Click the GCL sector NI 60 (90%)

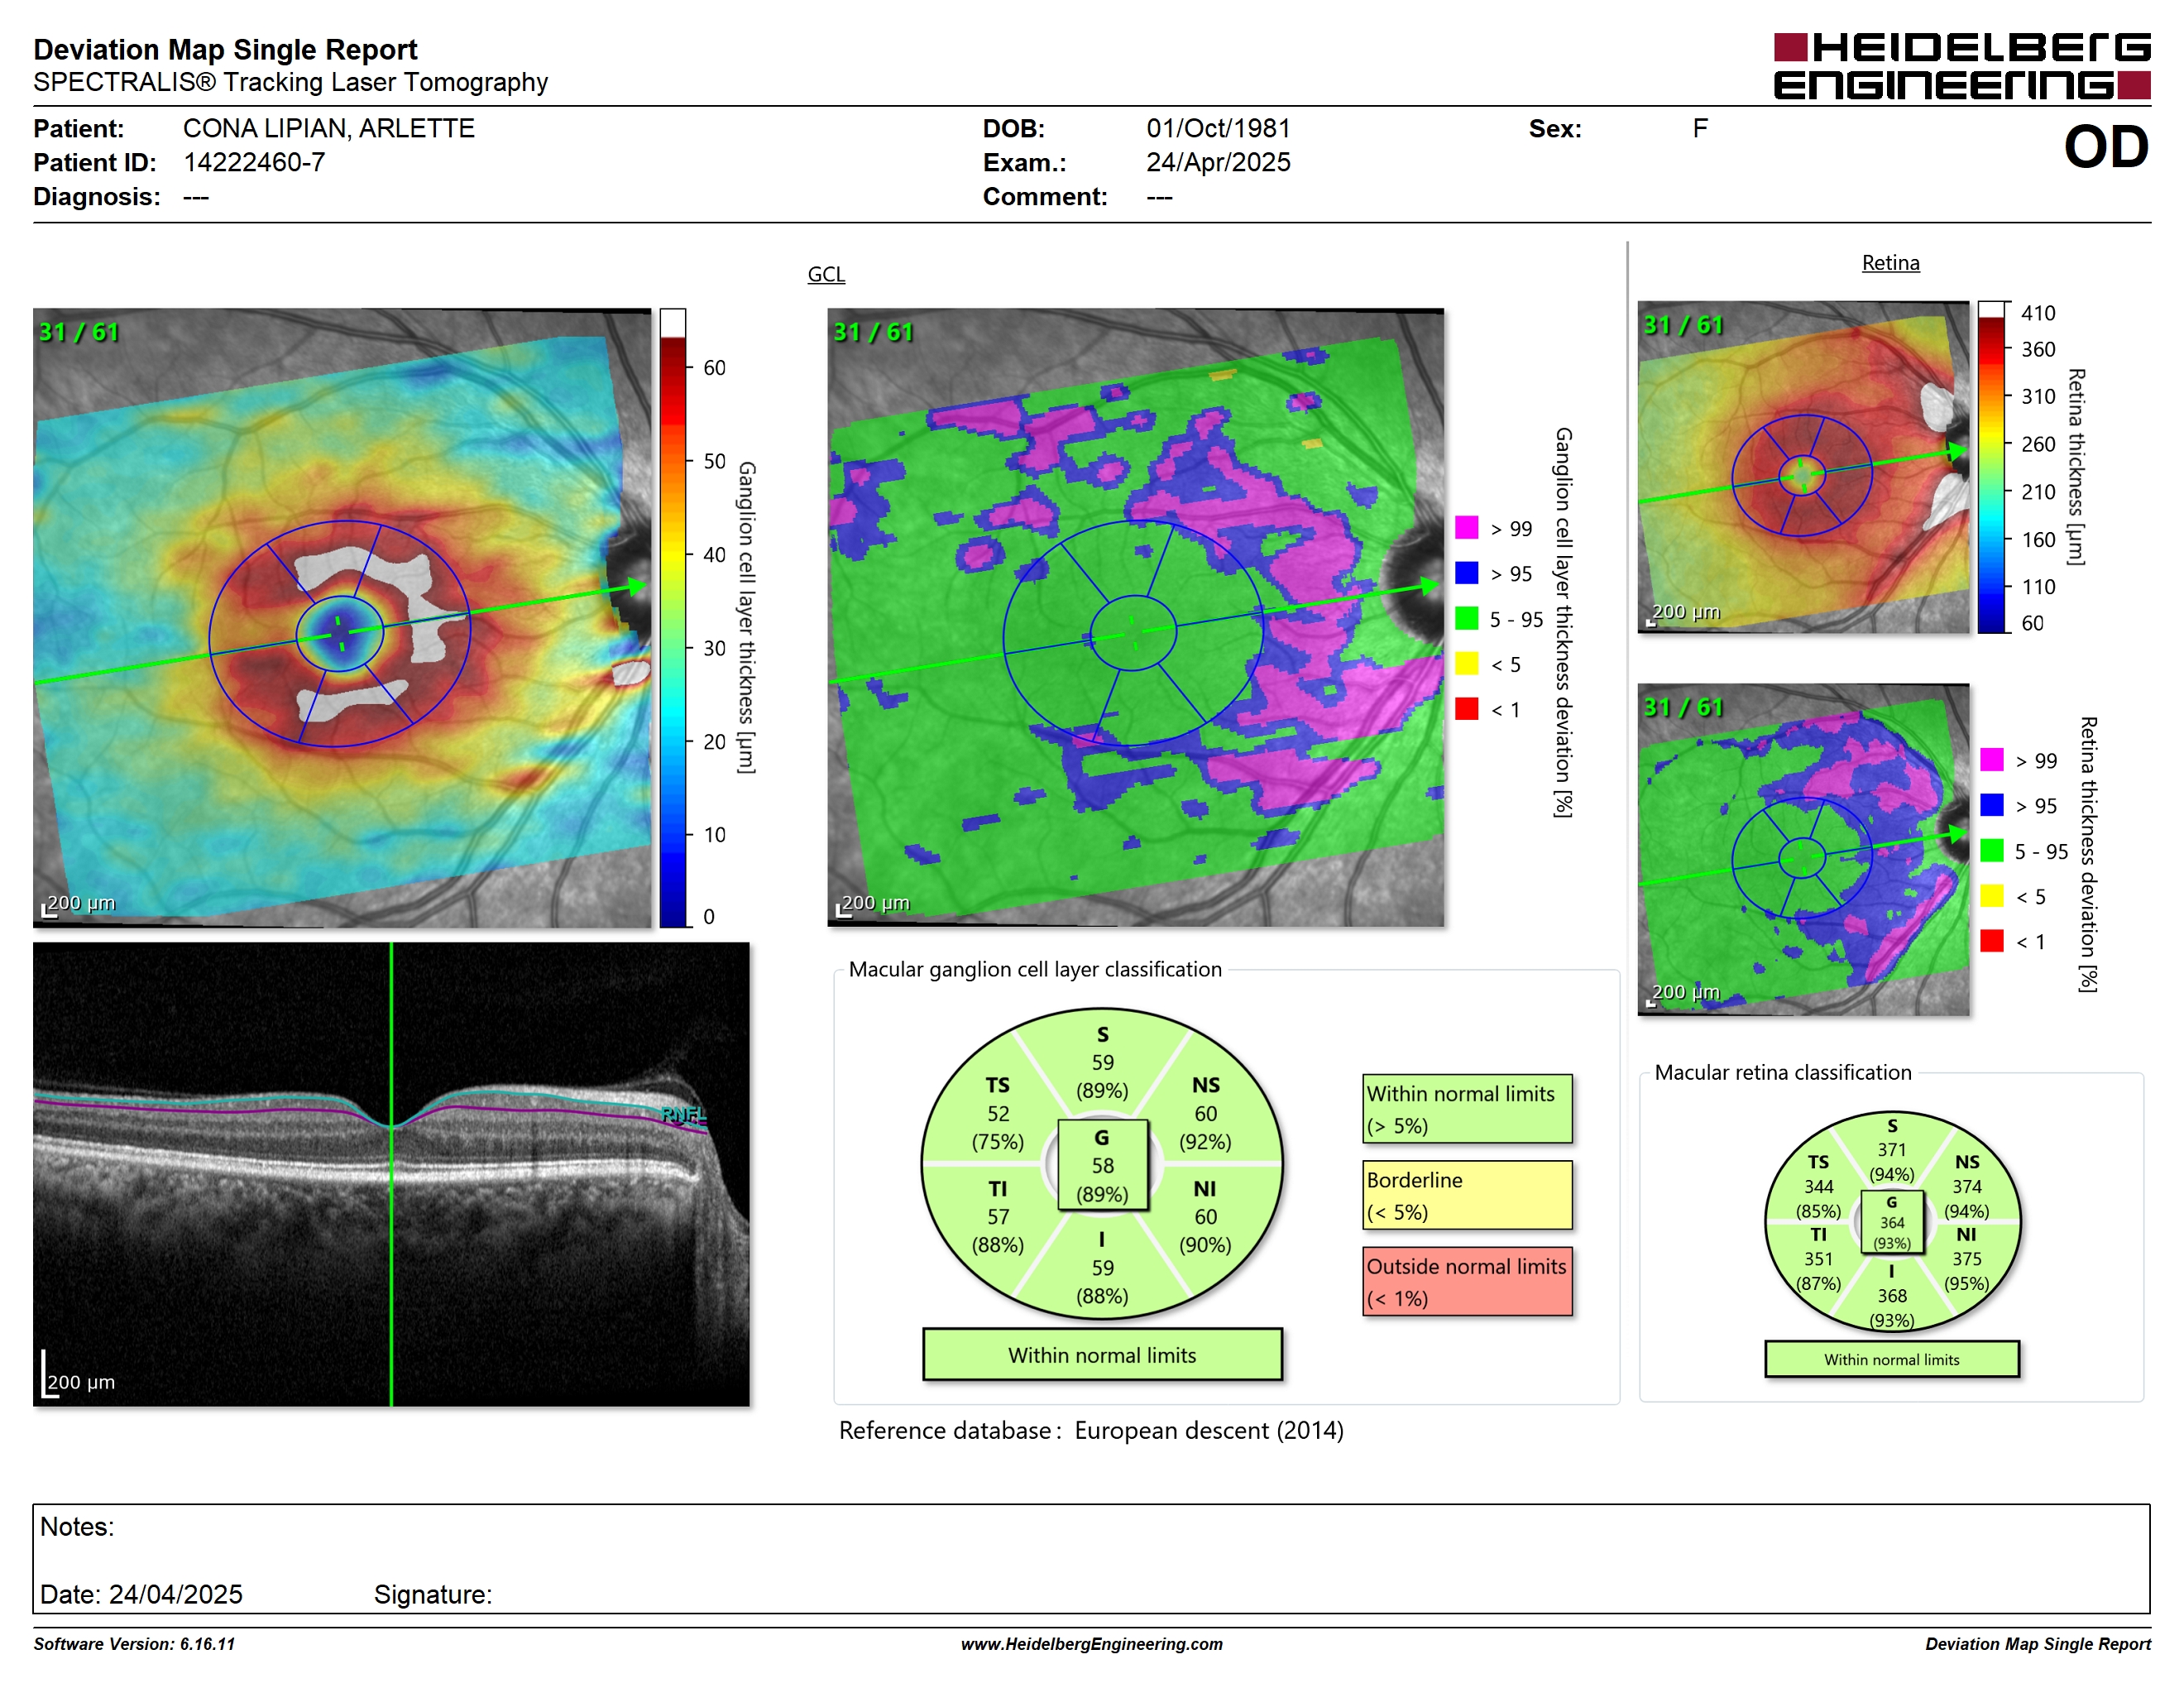(x=1205, y=1216)
